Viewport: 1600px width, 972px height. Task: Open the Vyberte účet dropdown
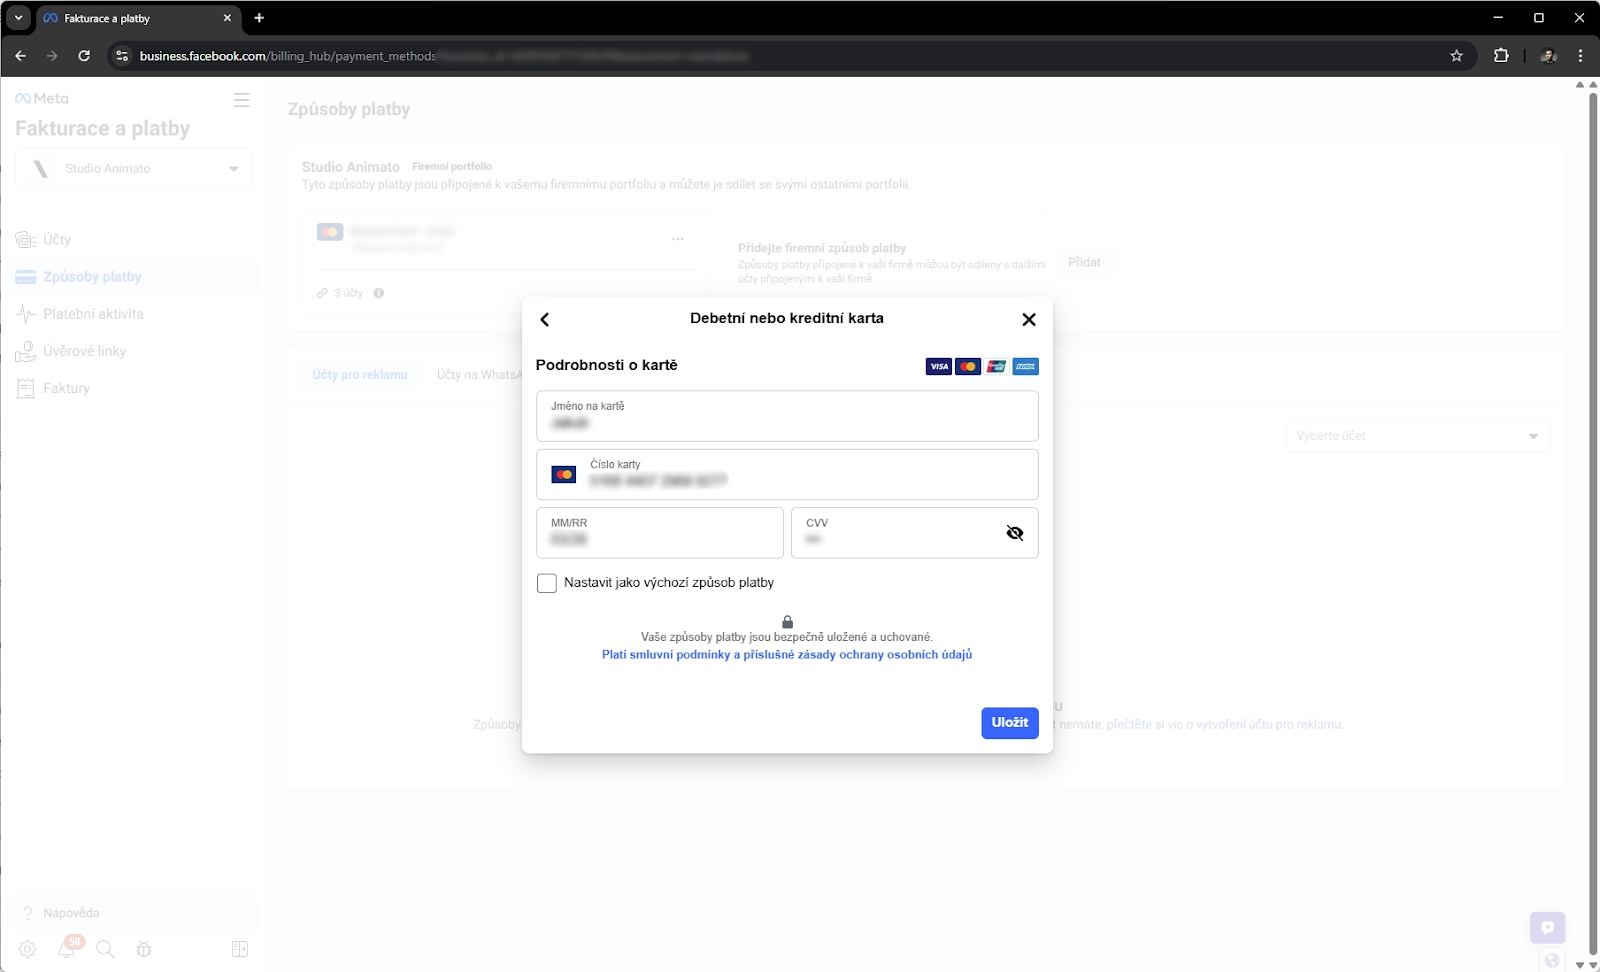click(1418, 436)
